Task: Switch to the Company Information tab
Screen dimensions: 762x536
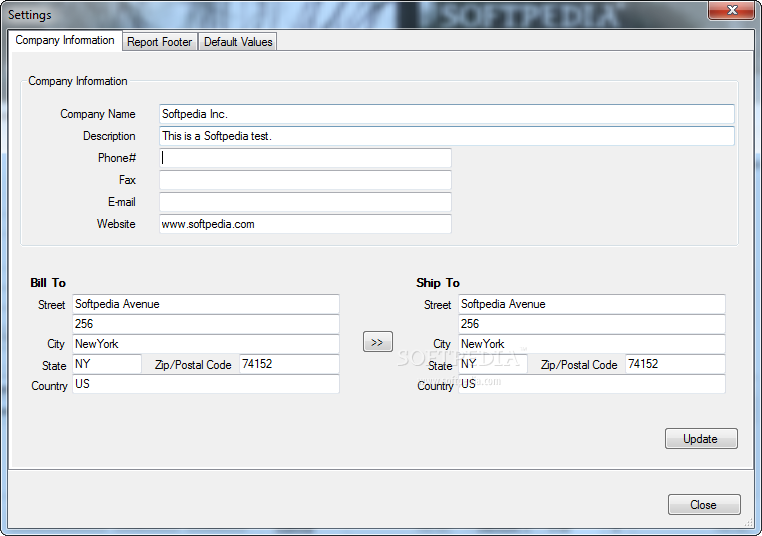Action: (65, 40)
